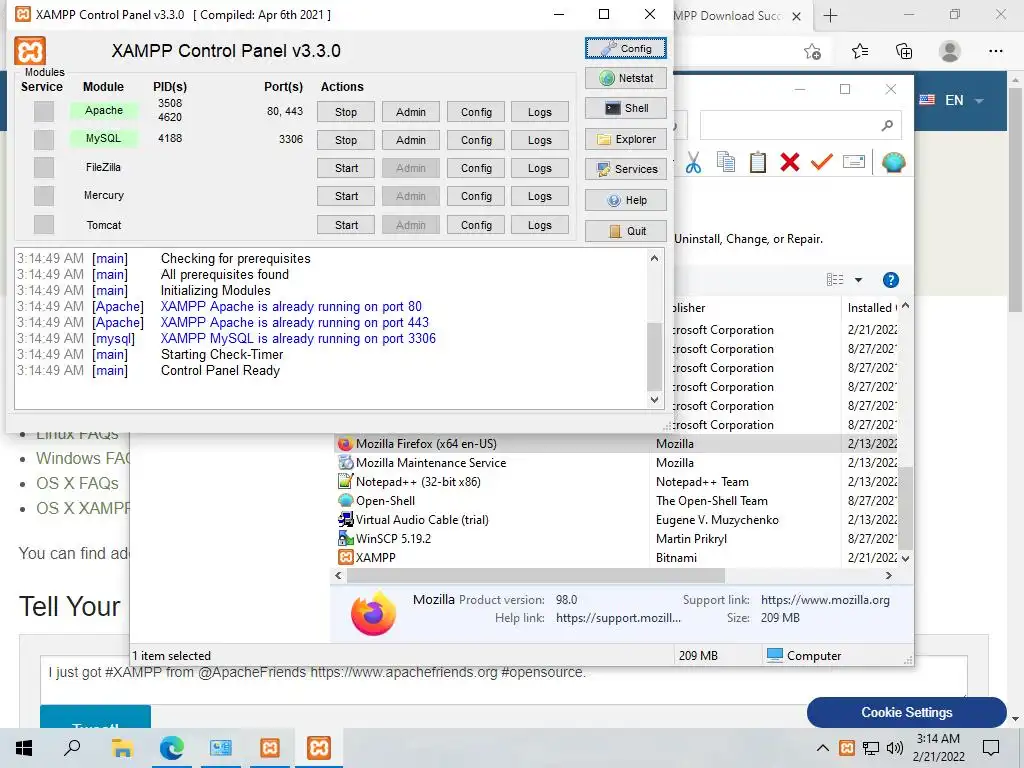Open language EN dropdown on webpage
Viewport: 1024px width, 768px height.
[x=952, y=100]
